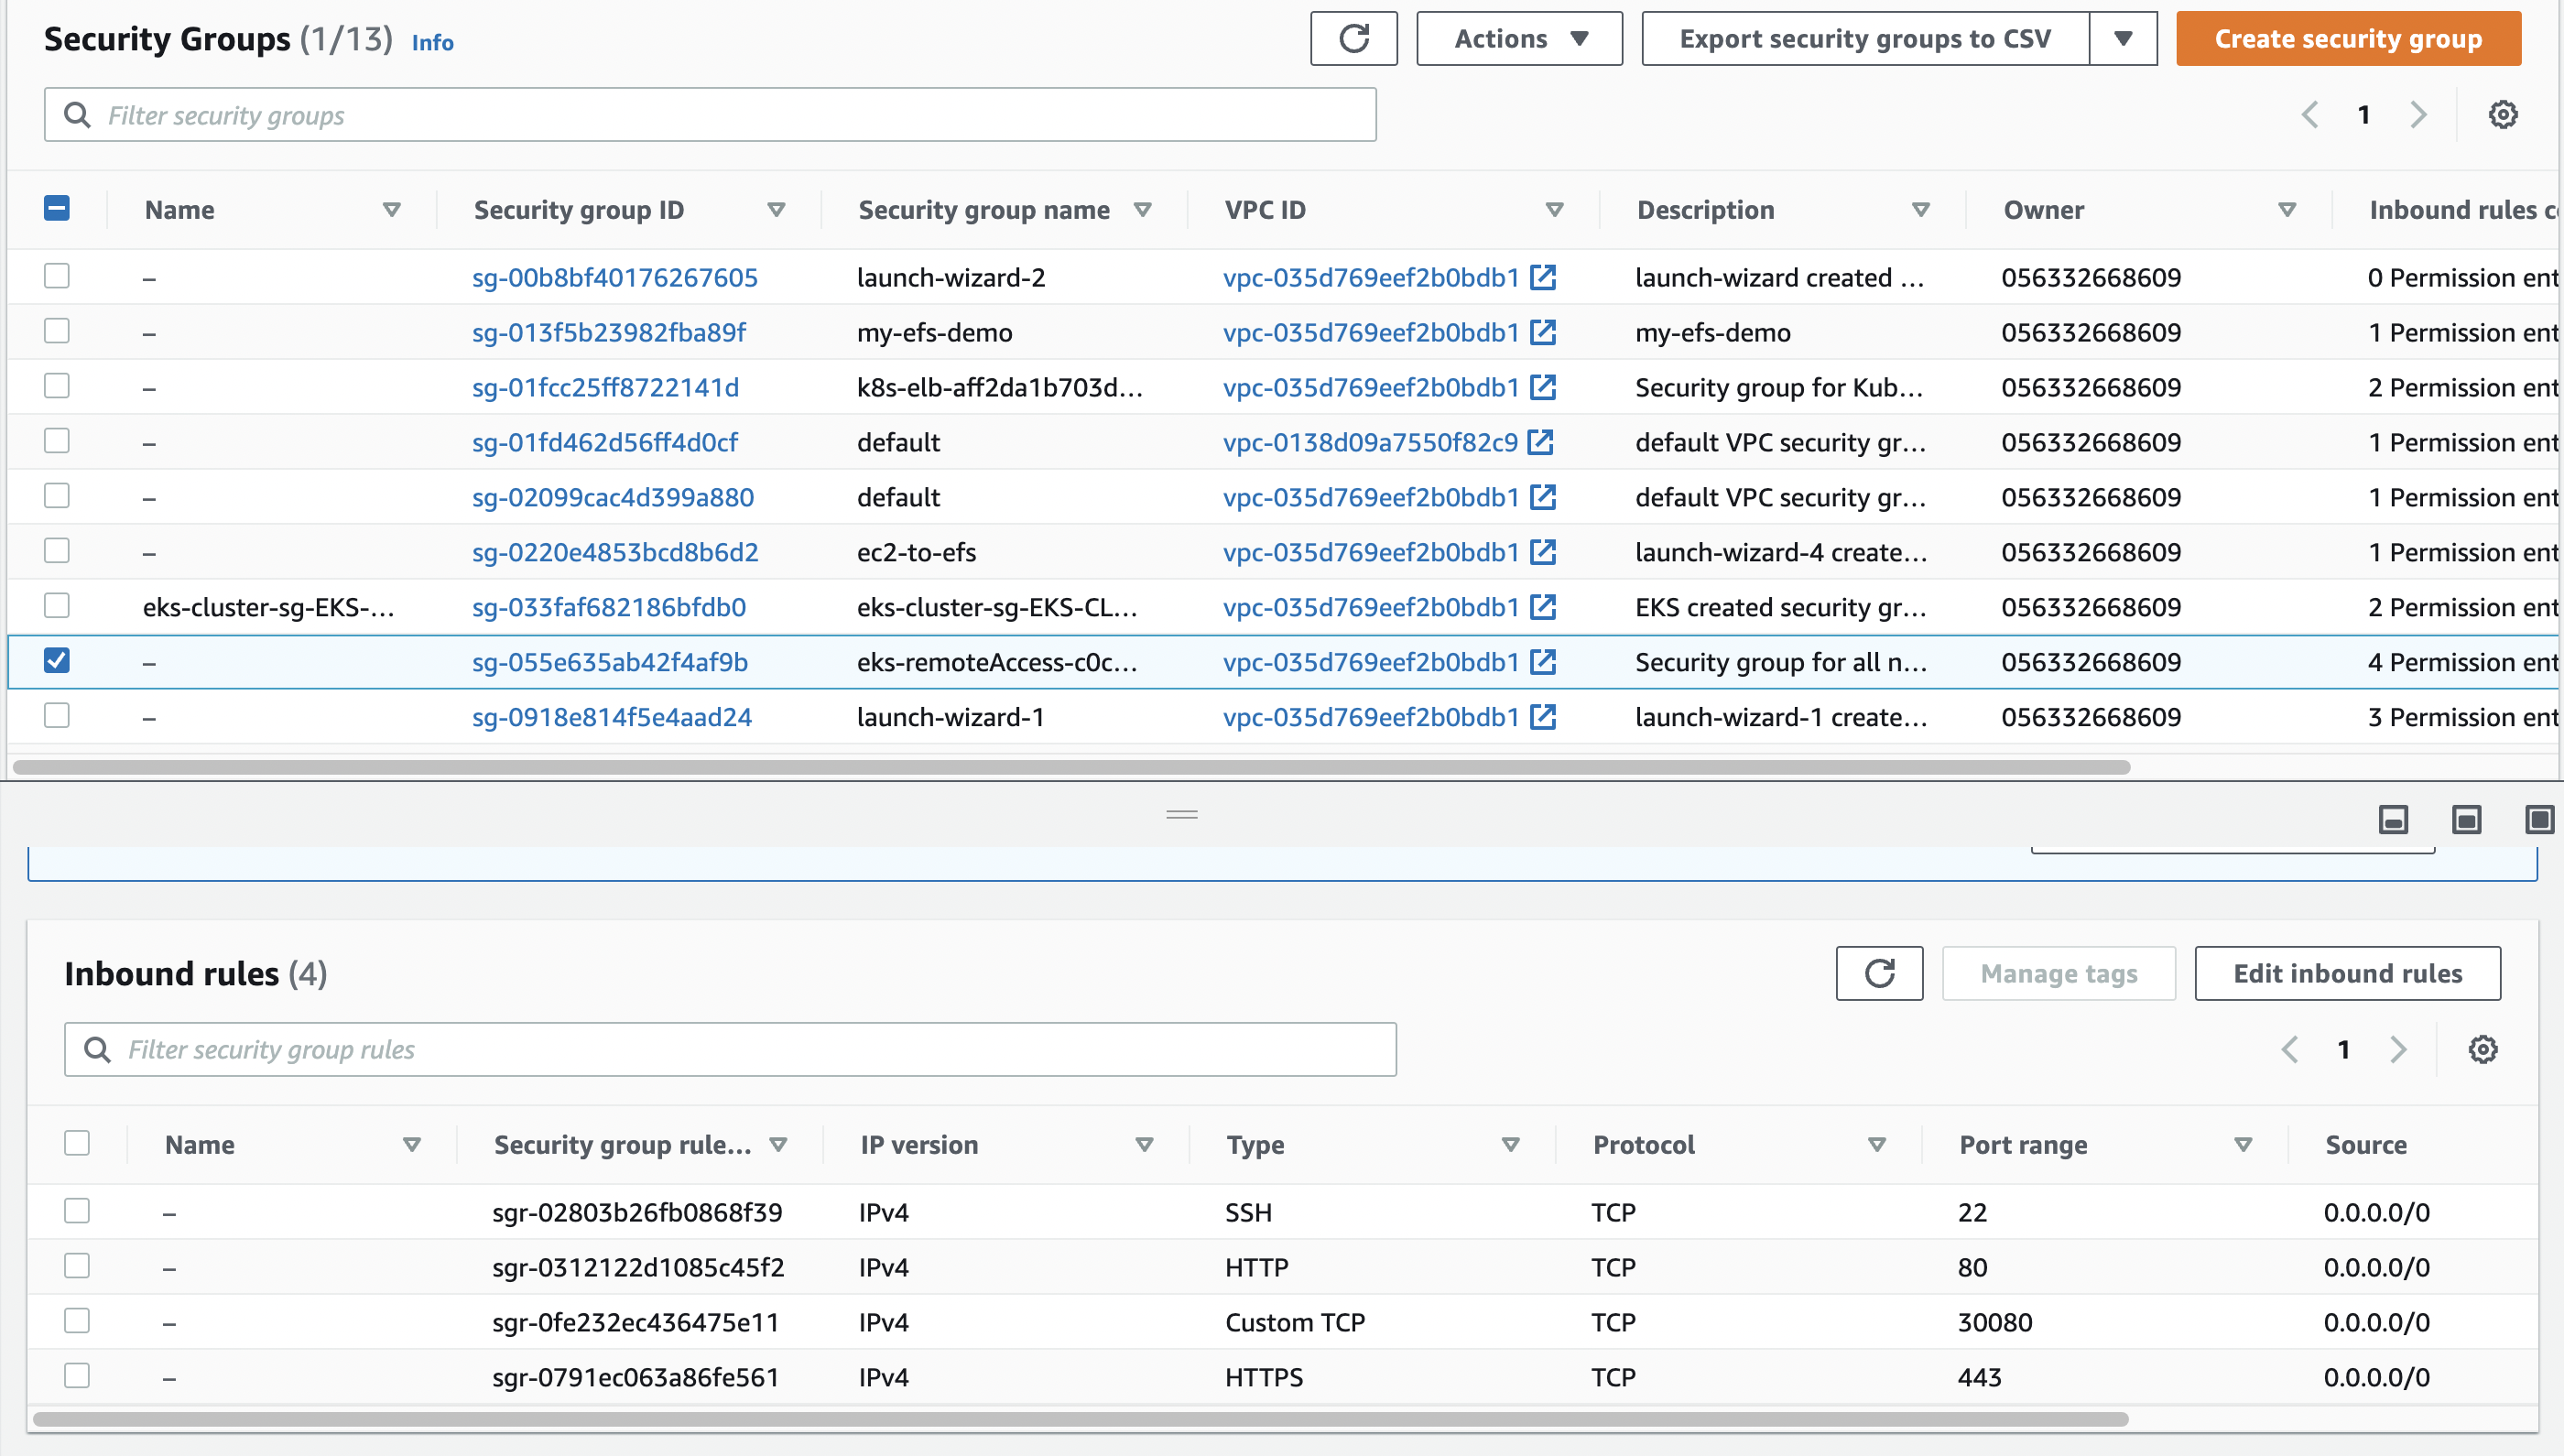Uncheck the sg-055e635ab42f4af9b row

pyautogui.click(x=57, y=661)
